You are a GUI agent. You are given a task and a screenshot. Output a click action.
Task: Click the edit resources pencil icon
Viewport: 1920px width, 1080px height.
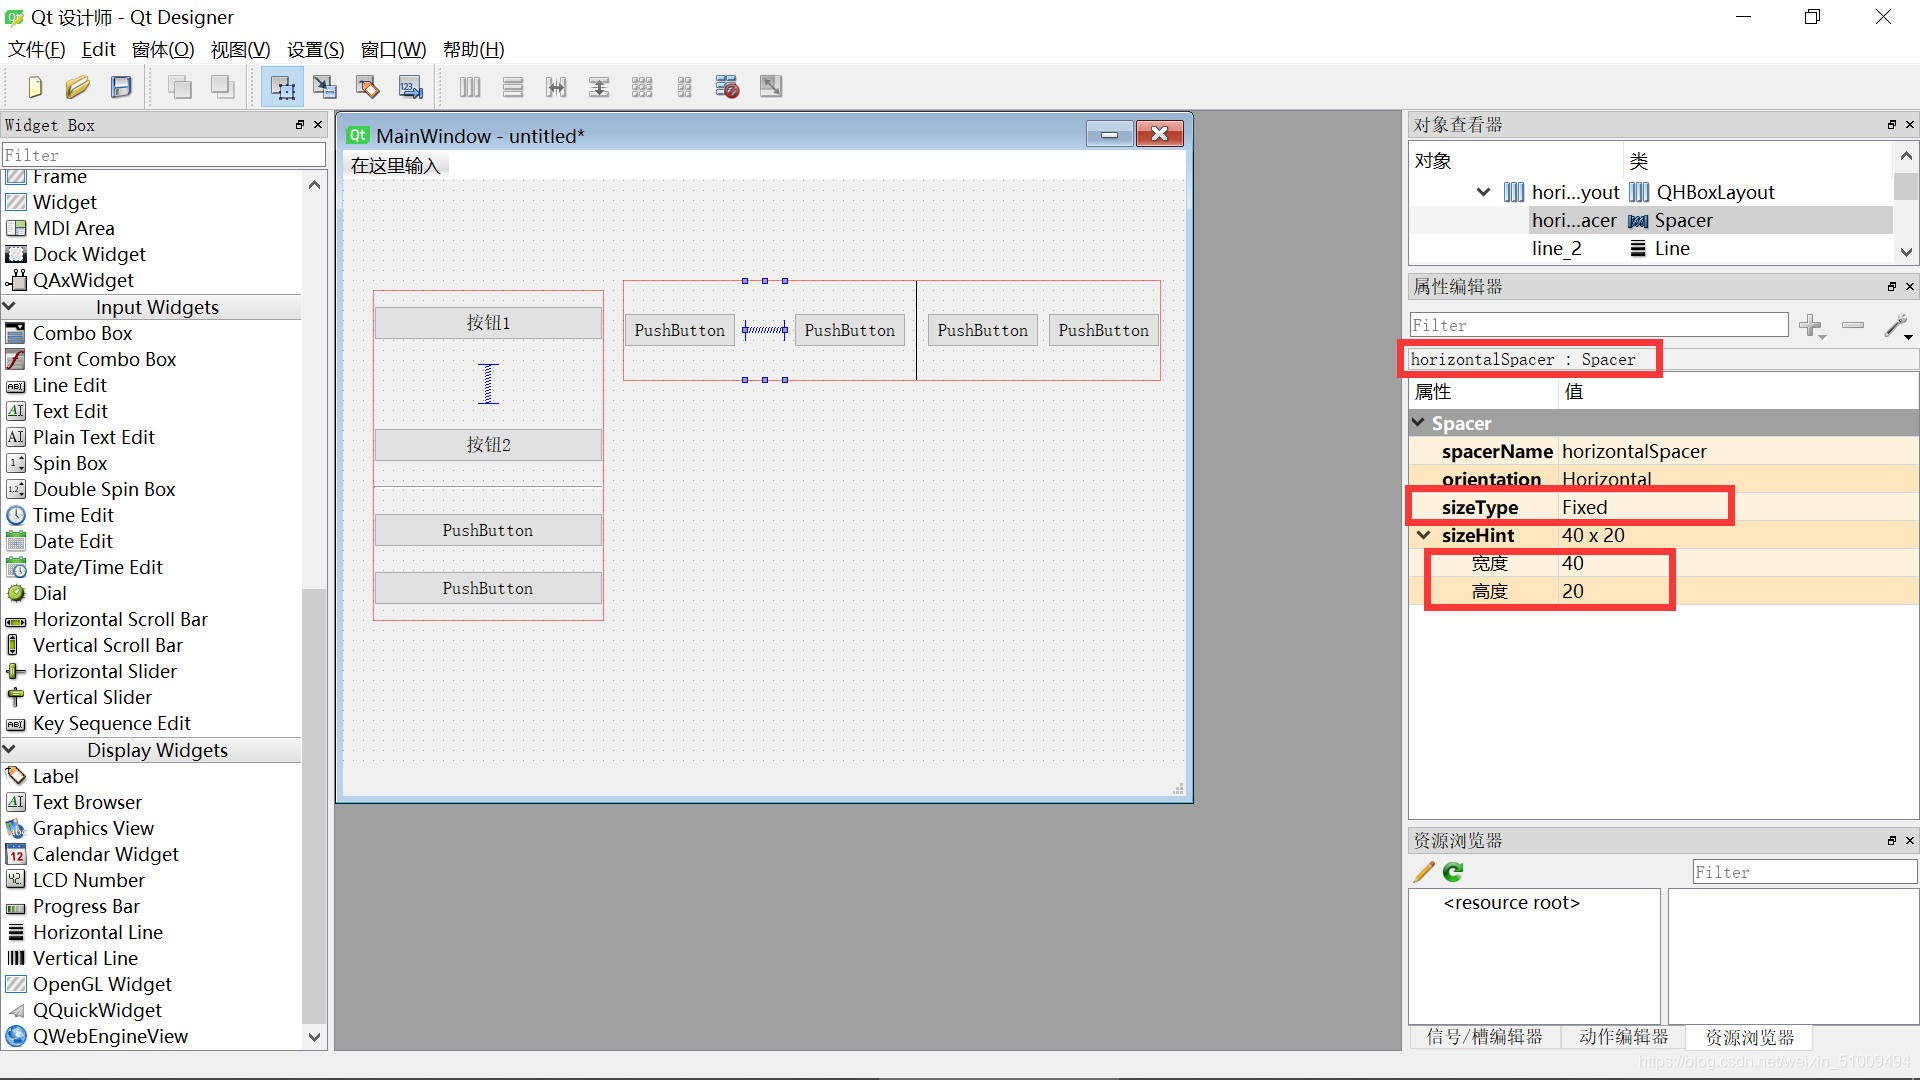point(1423,872)
